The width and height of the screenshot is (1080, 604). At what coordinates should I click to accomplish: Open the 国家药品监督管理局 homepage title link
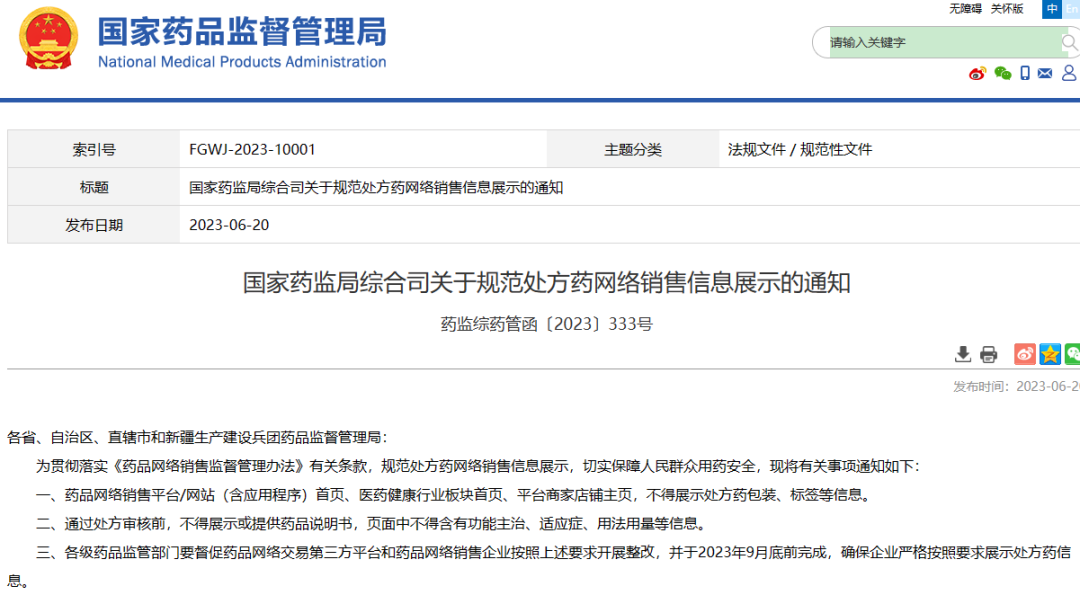(241, 32)
